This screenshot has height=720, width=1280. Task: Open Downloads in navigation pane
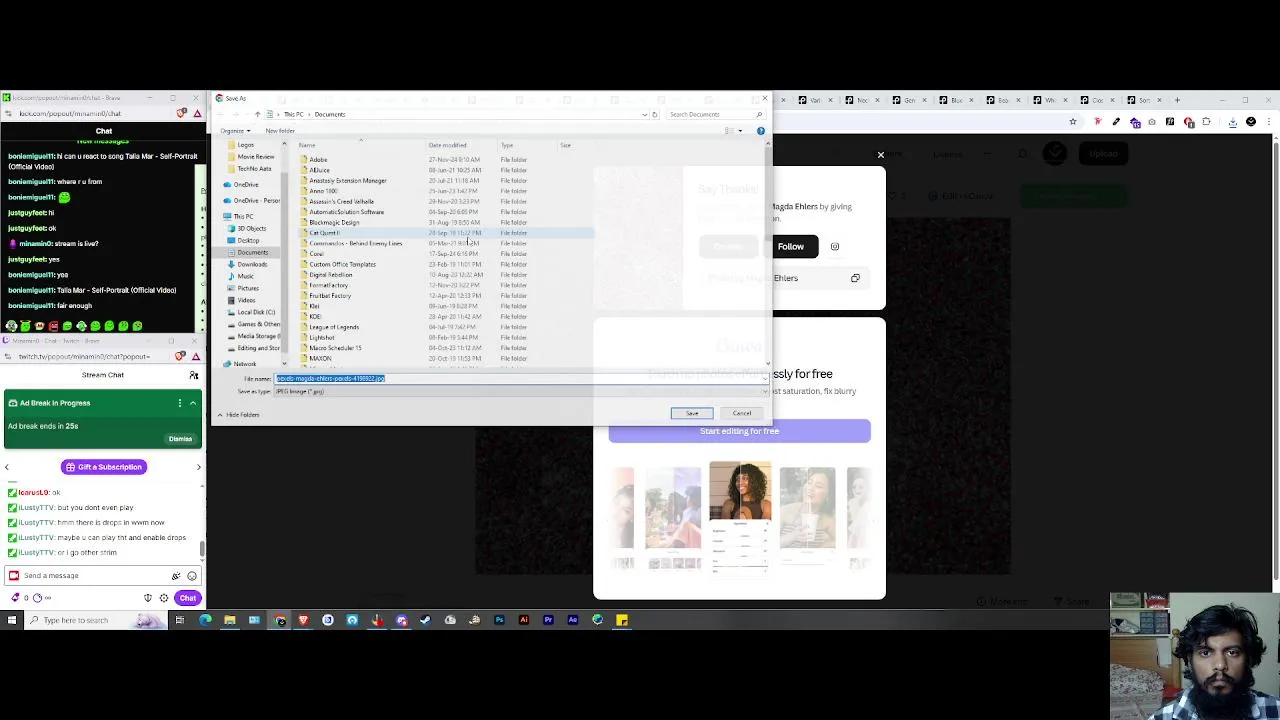pyautogui.click(x=252, y=264)
